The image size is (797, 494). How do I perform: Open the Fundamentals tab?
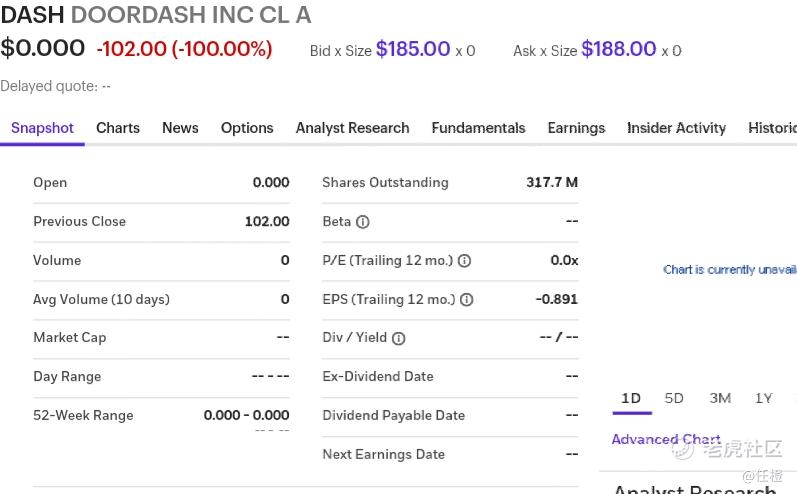478,128
